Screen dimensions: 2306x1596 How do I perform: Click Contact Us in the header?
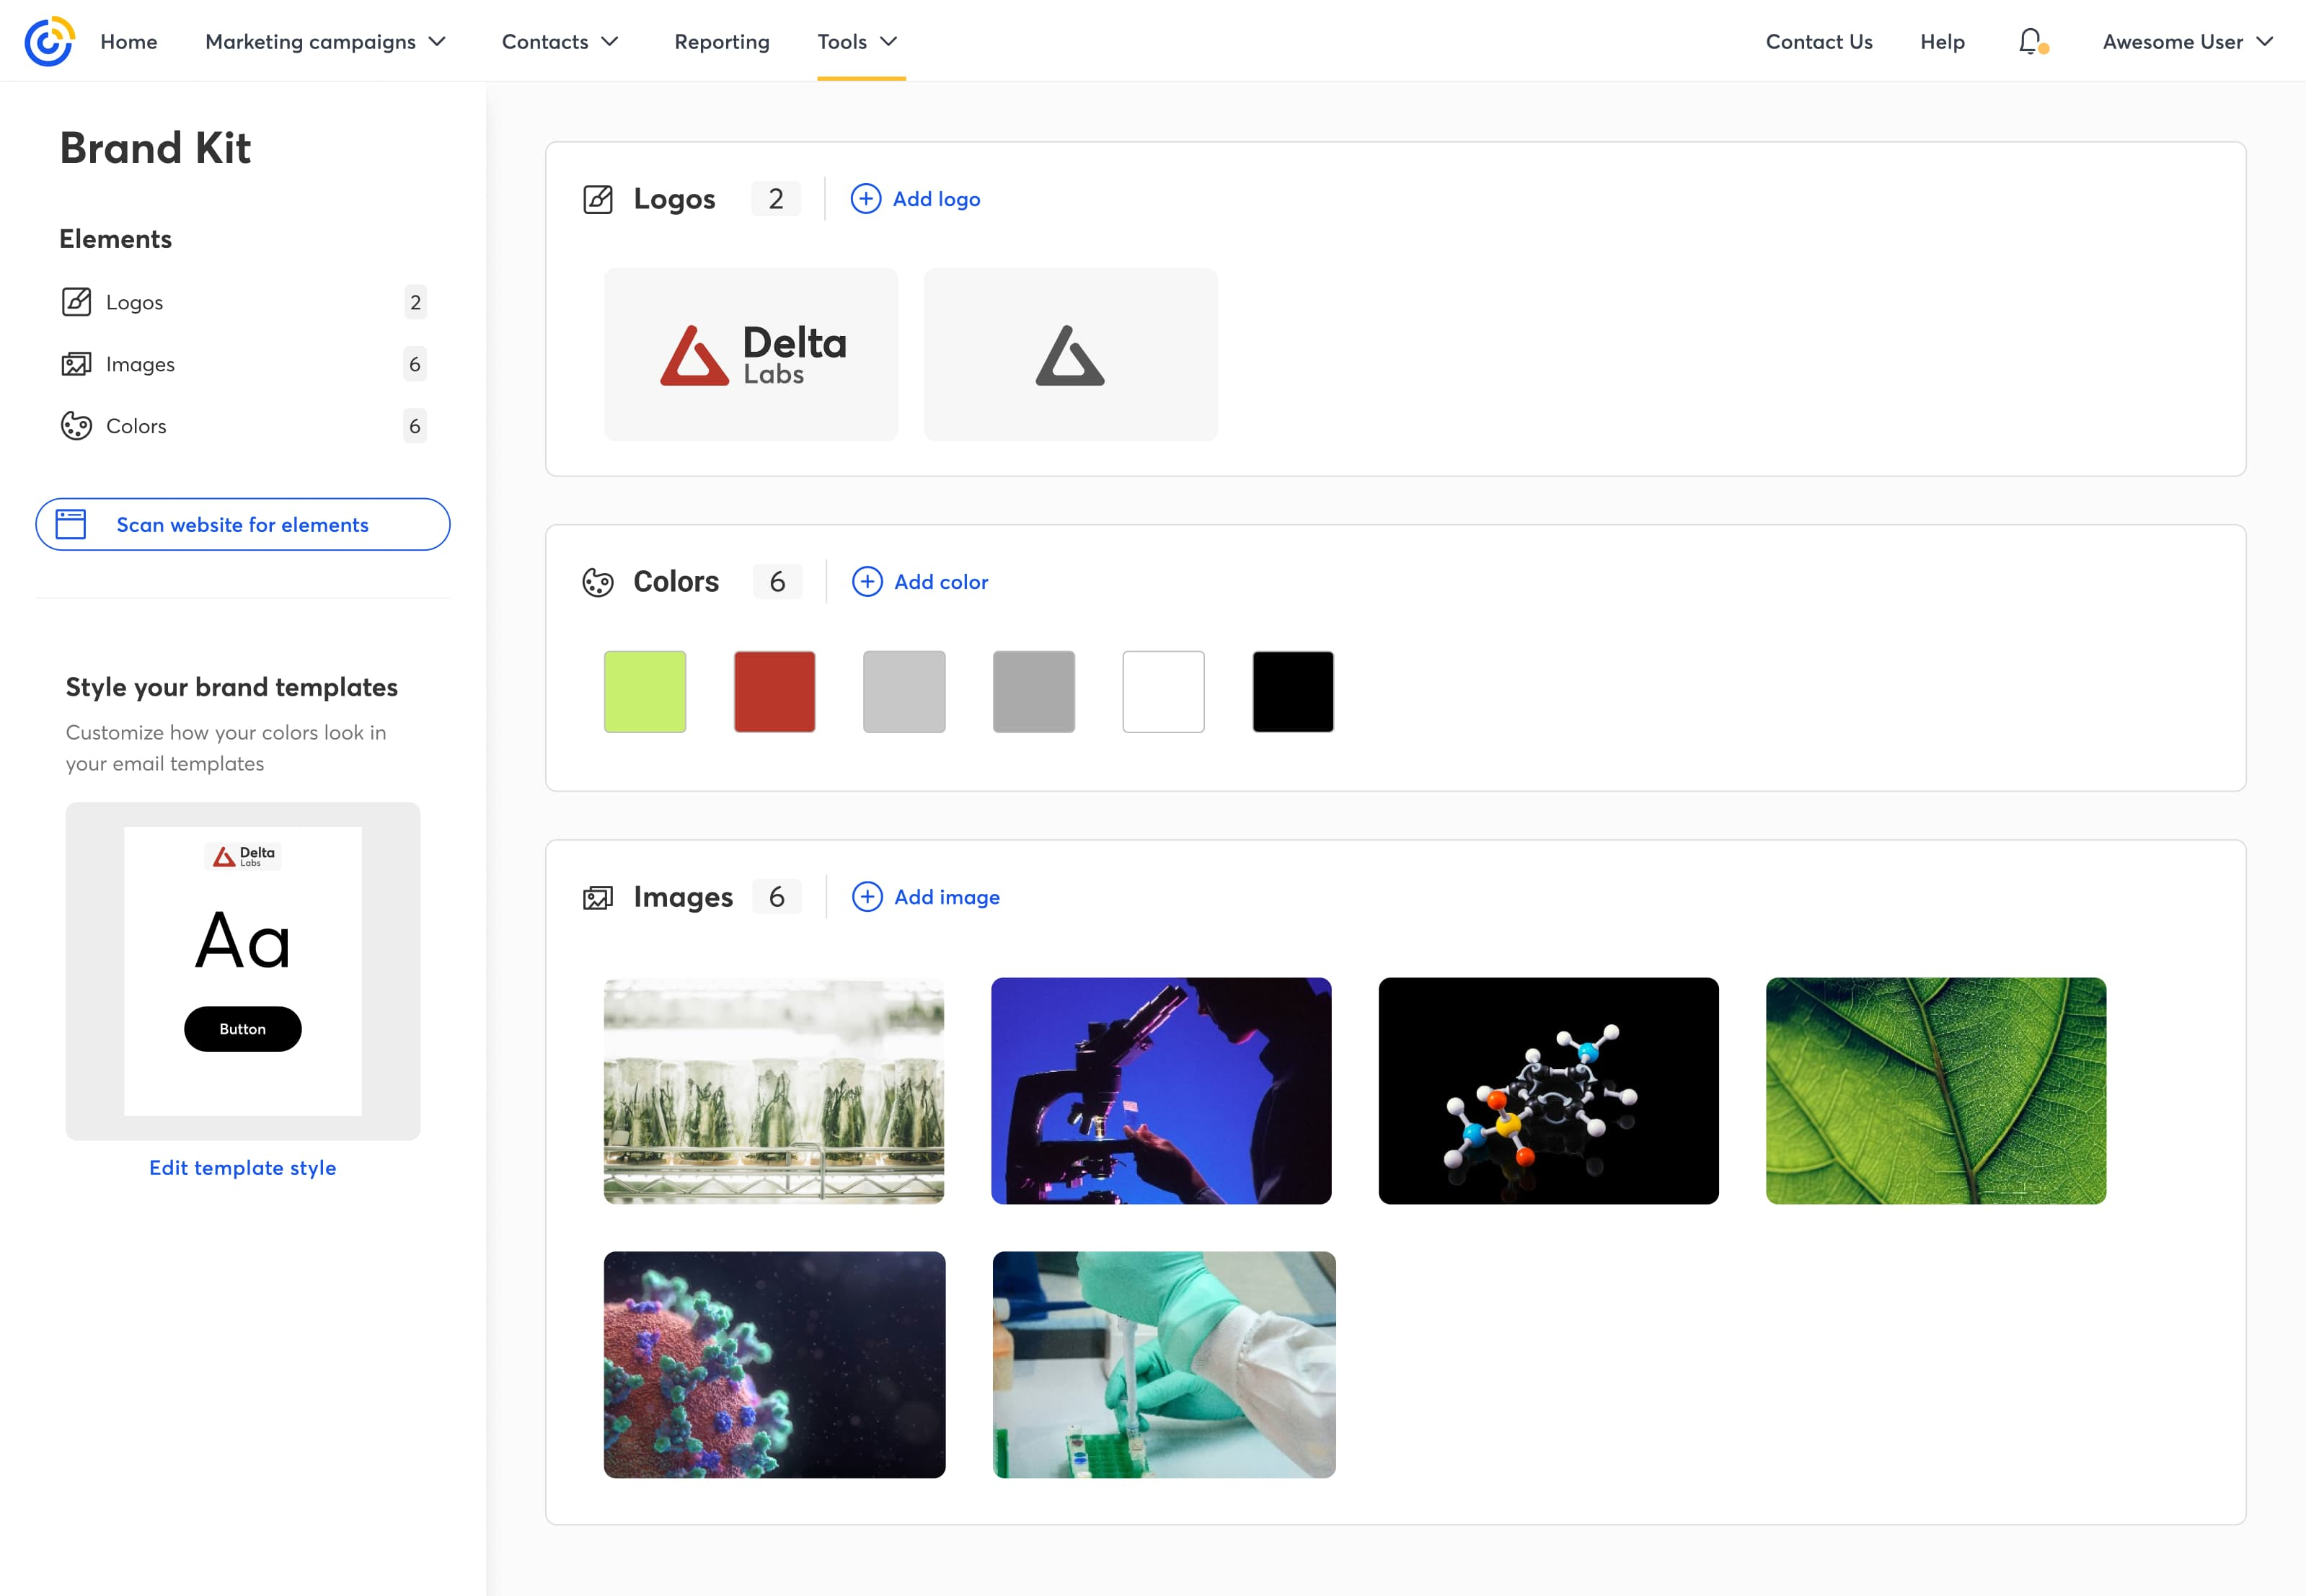[x=1819, y=41]
